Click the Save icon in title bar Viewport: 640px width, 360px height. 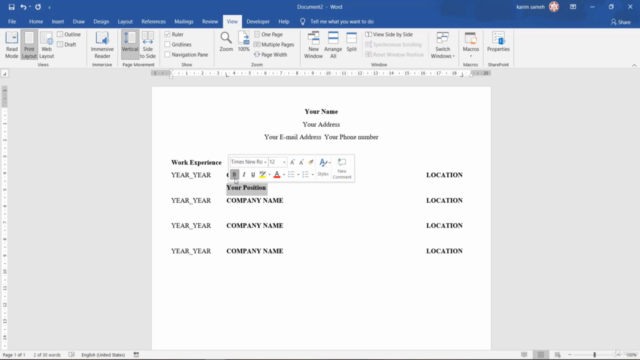tap(11, 7)
